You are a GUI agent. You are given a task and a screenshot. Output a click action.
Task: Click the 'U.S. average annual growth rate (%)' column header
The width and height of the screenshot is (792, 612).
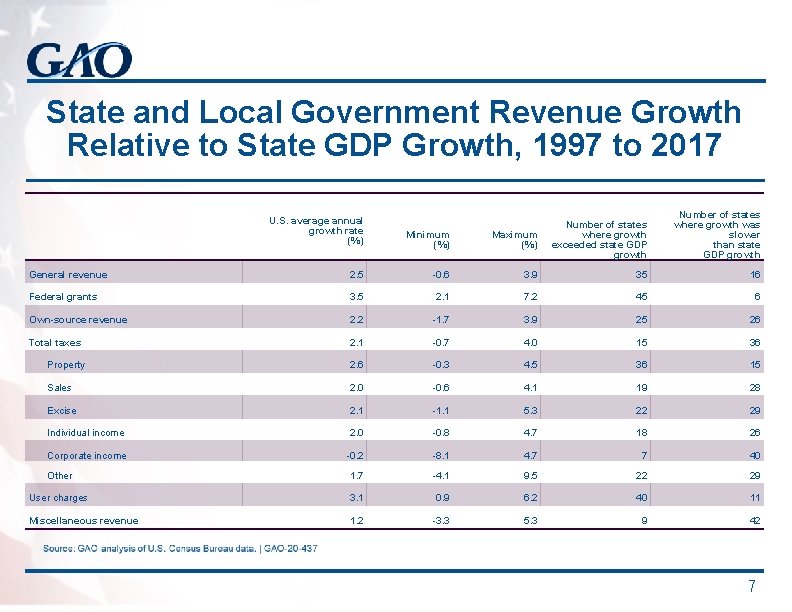316,231
